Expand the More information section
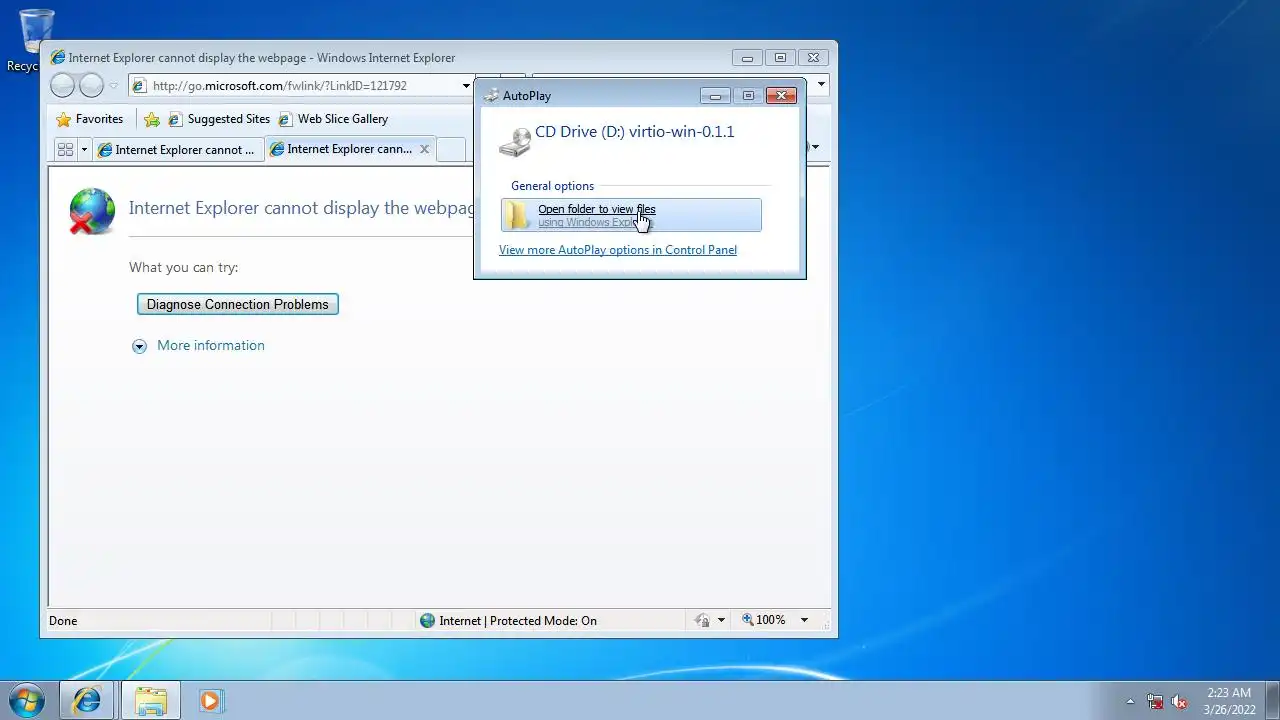Viewport: 1280px width, 720px height. (x=200, y=345)
